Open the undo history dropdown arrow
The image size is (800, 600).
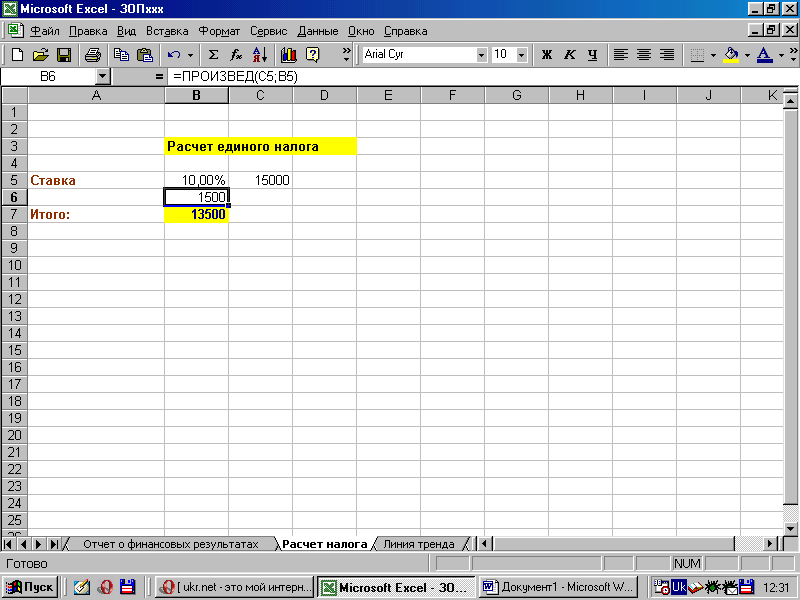(190, 55)
